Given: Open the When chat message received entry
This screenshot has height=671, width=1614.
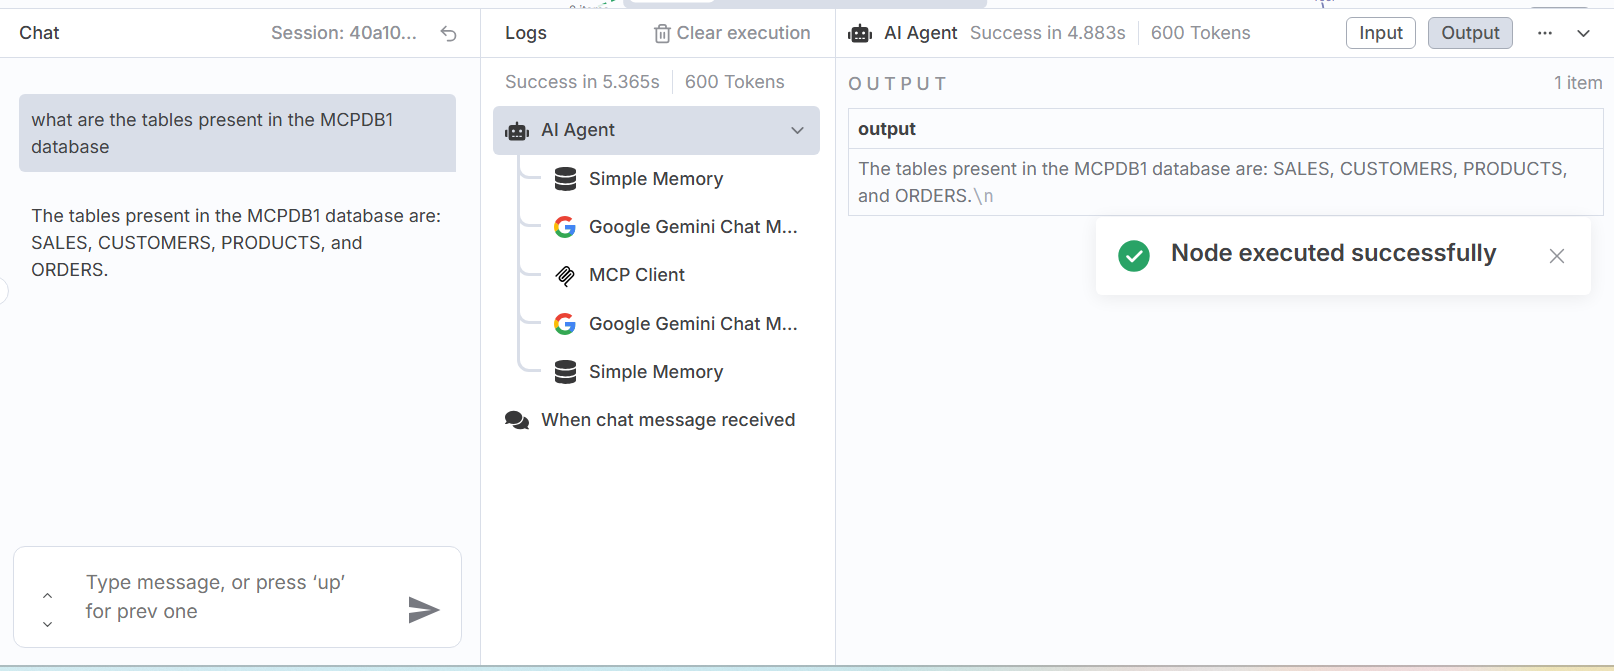Looking at the screenshot, I should pyautogui.click(x=667, y=420).
